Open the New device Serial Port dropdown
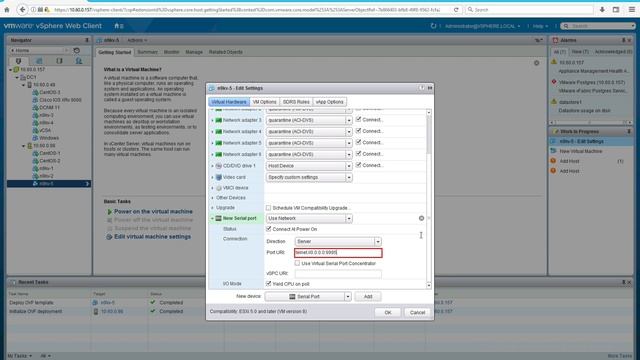640x360 pixels. (x=308, y=297)
